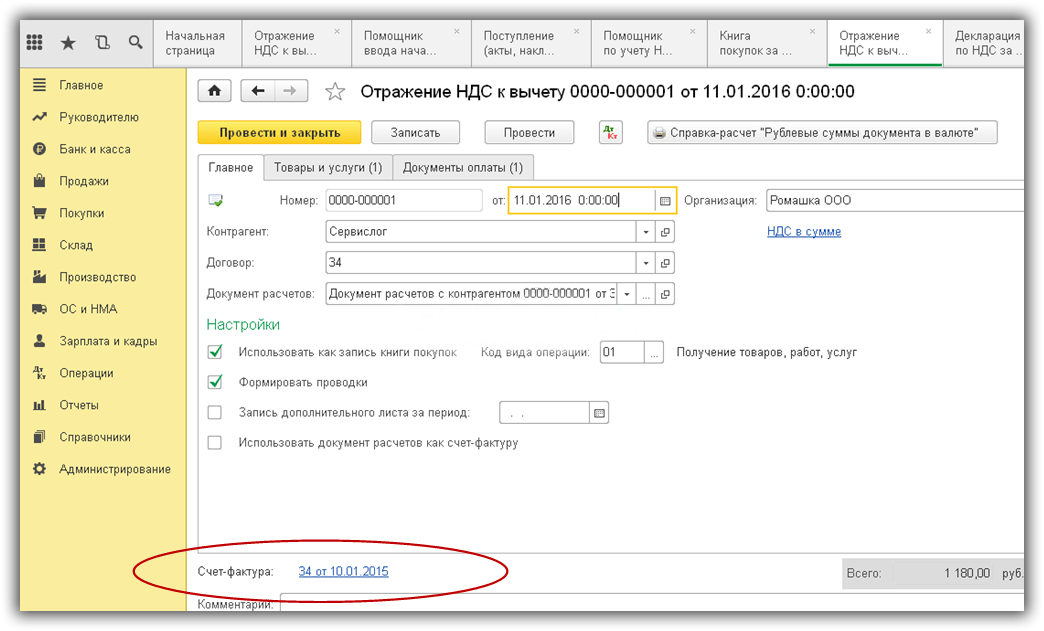Enable Запись дополнительного листа за период
The image size is (1044, 631).
tap(214, 413)
